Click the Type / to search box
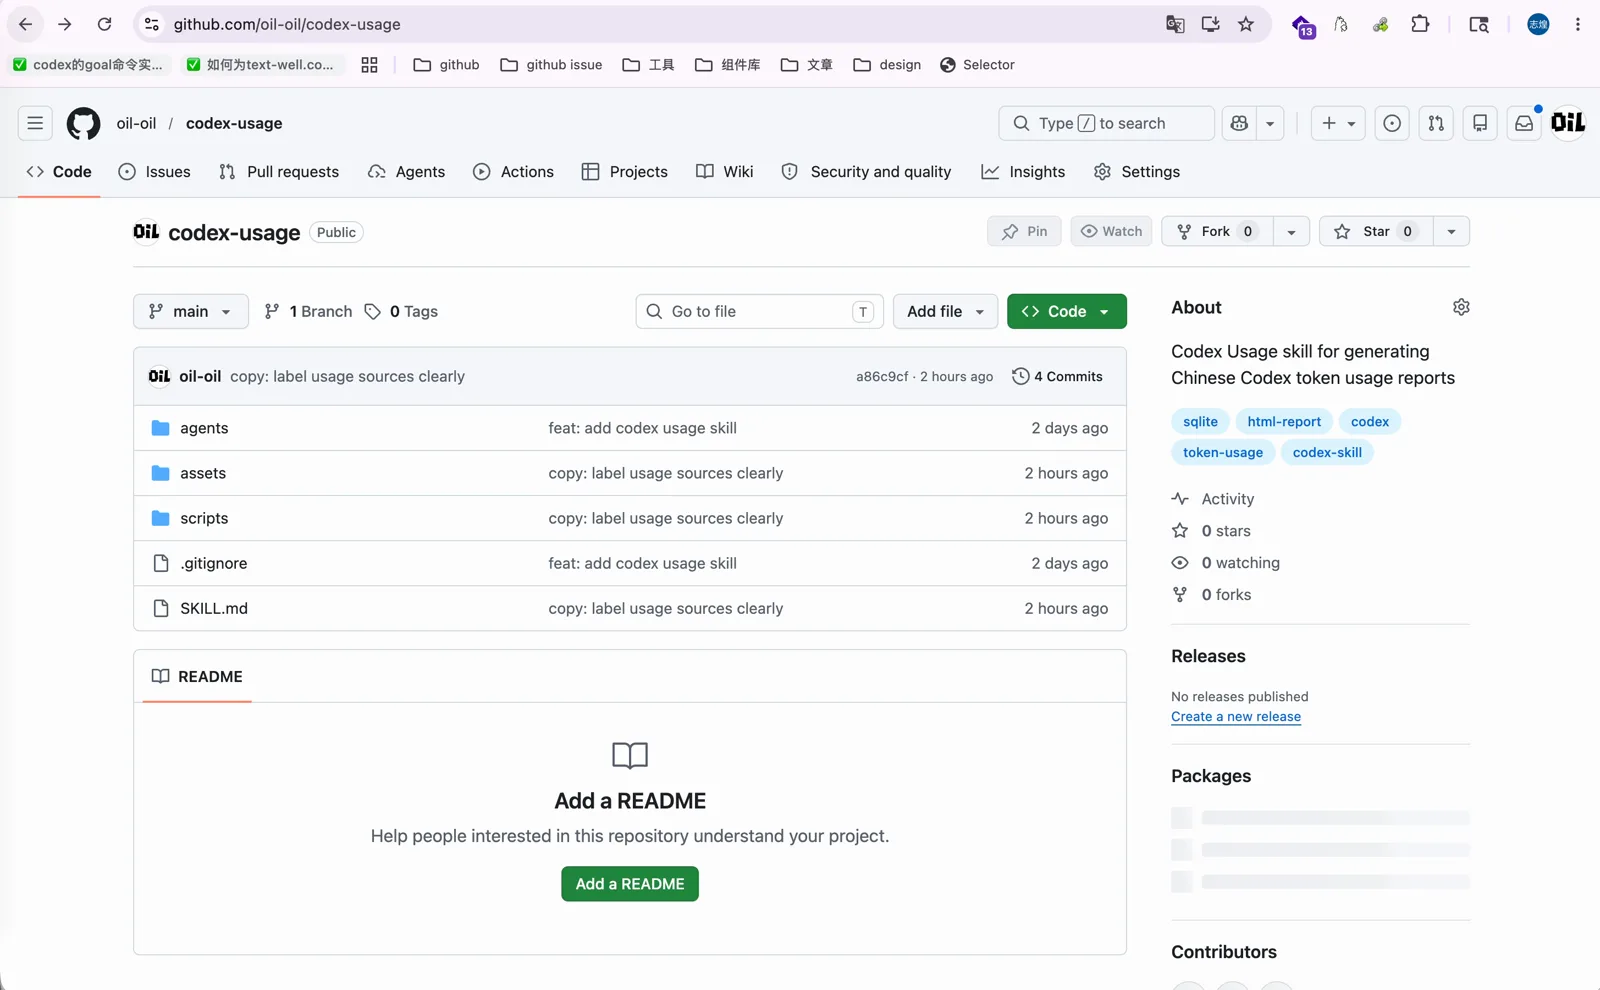Viewport: 1600px width, 990px height. click(x=1106, y=123)
